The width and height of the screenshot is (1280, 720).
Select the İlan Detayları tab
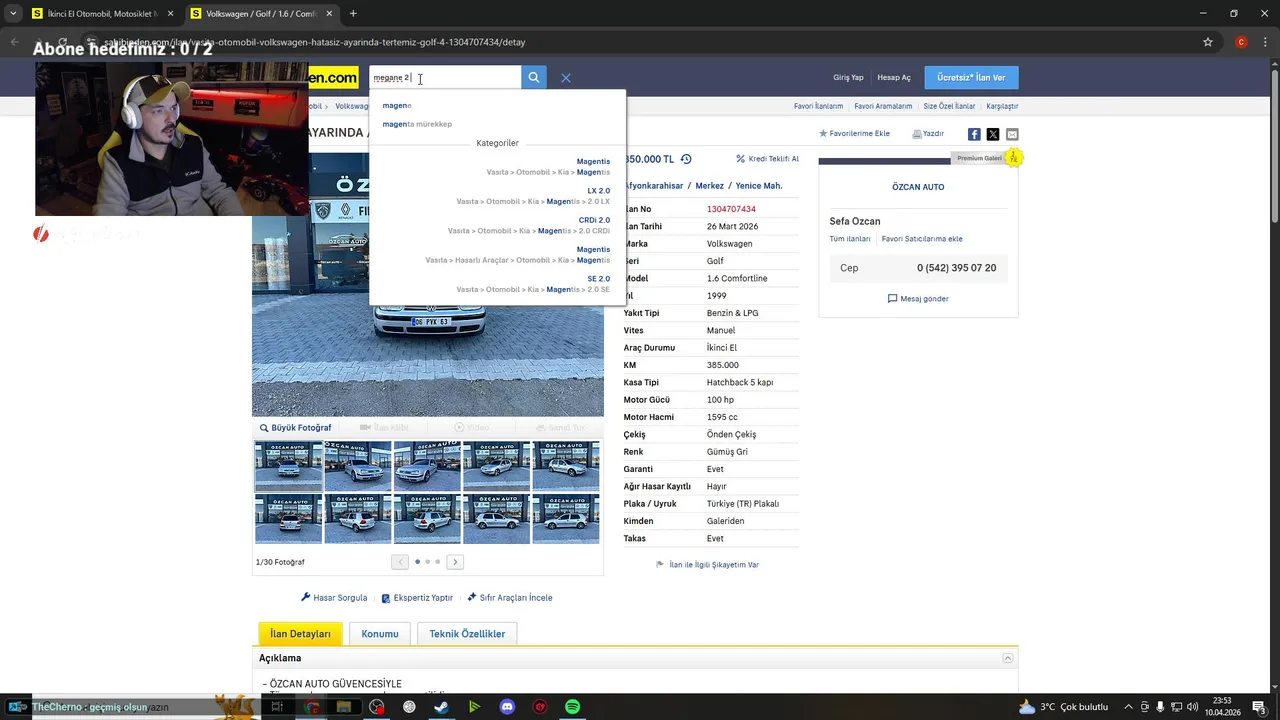pyautogui.click(x=300, y=634)
